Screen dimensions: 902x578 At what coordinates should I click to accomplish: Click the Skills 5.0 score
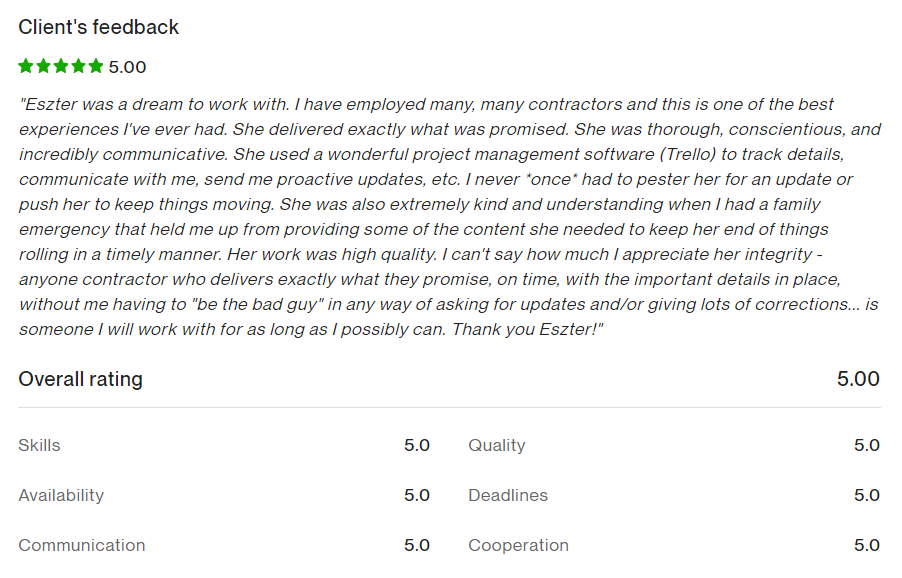point(416,445)
